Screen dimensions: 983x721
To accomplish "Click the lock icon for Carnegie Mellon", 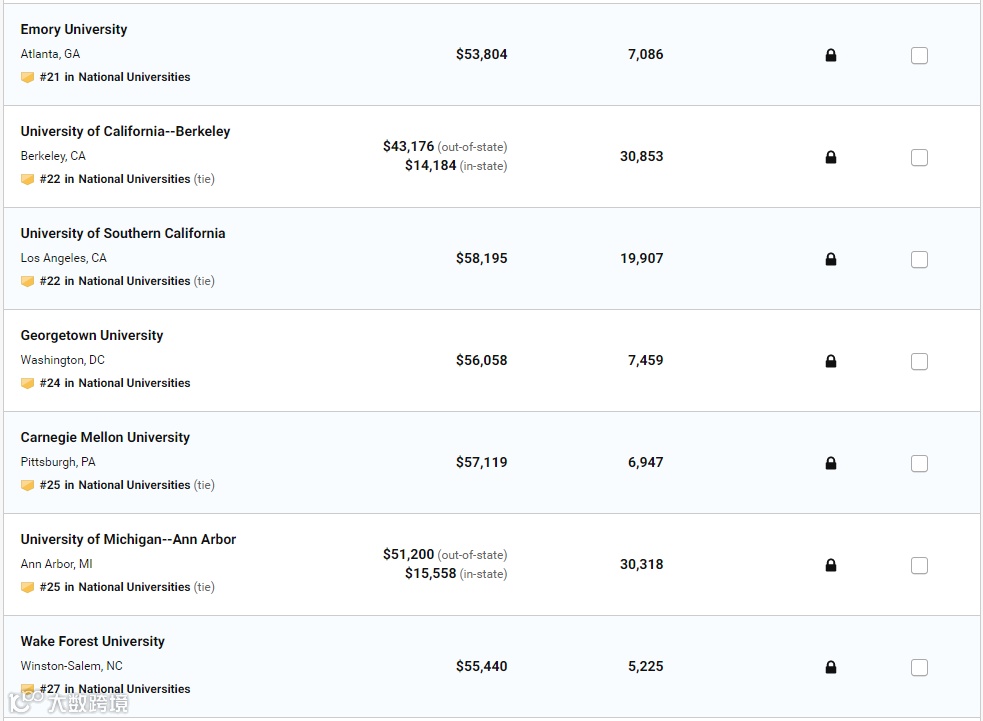I will (830, 463).
